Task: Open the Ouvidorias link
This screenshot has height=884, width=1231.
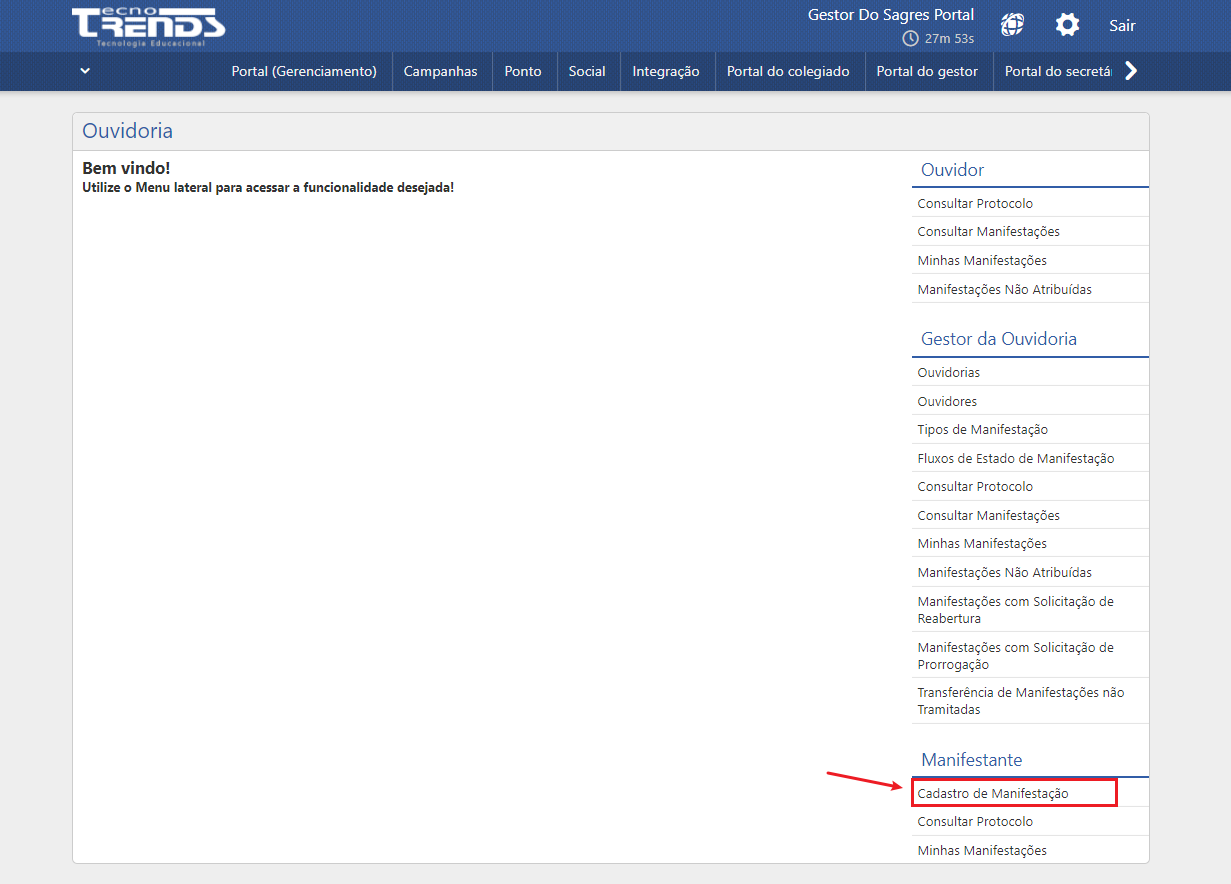Action: [948, 372]
